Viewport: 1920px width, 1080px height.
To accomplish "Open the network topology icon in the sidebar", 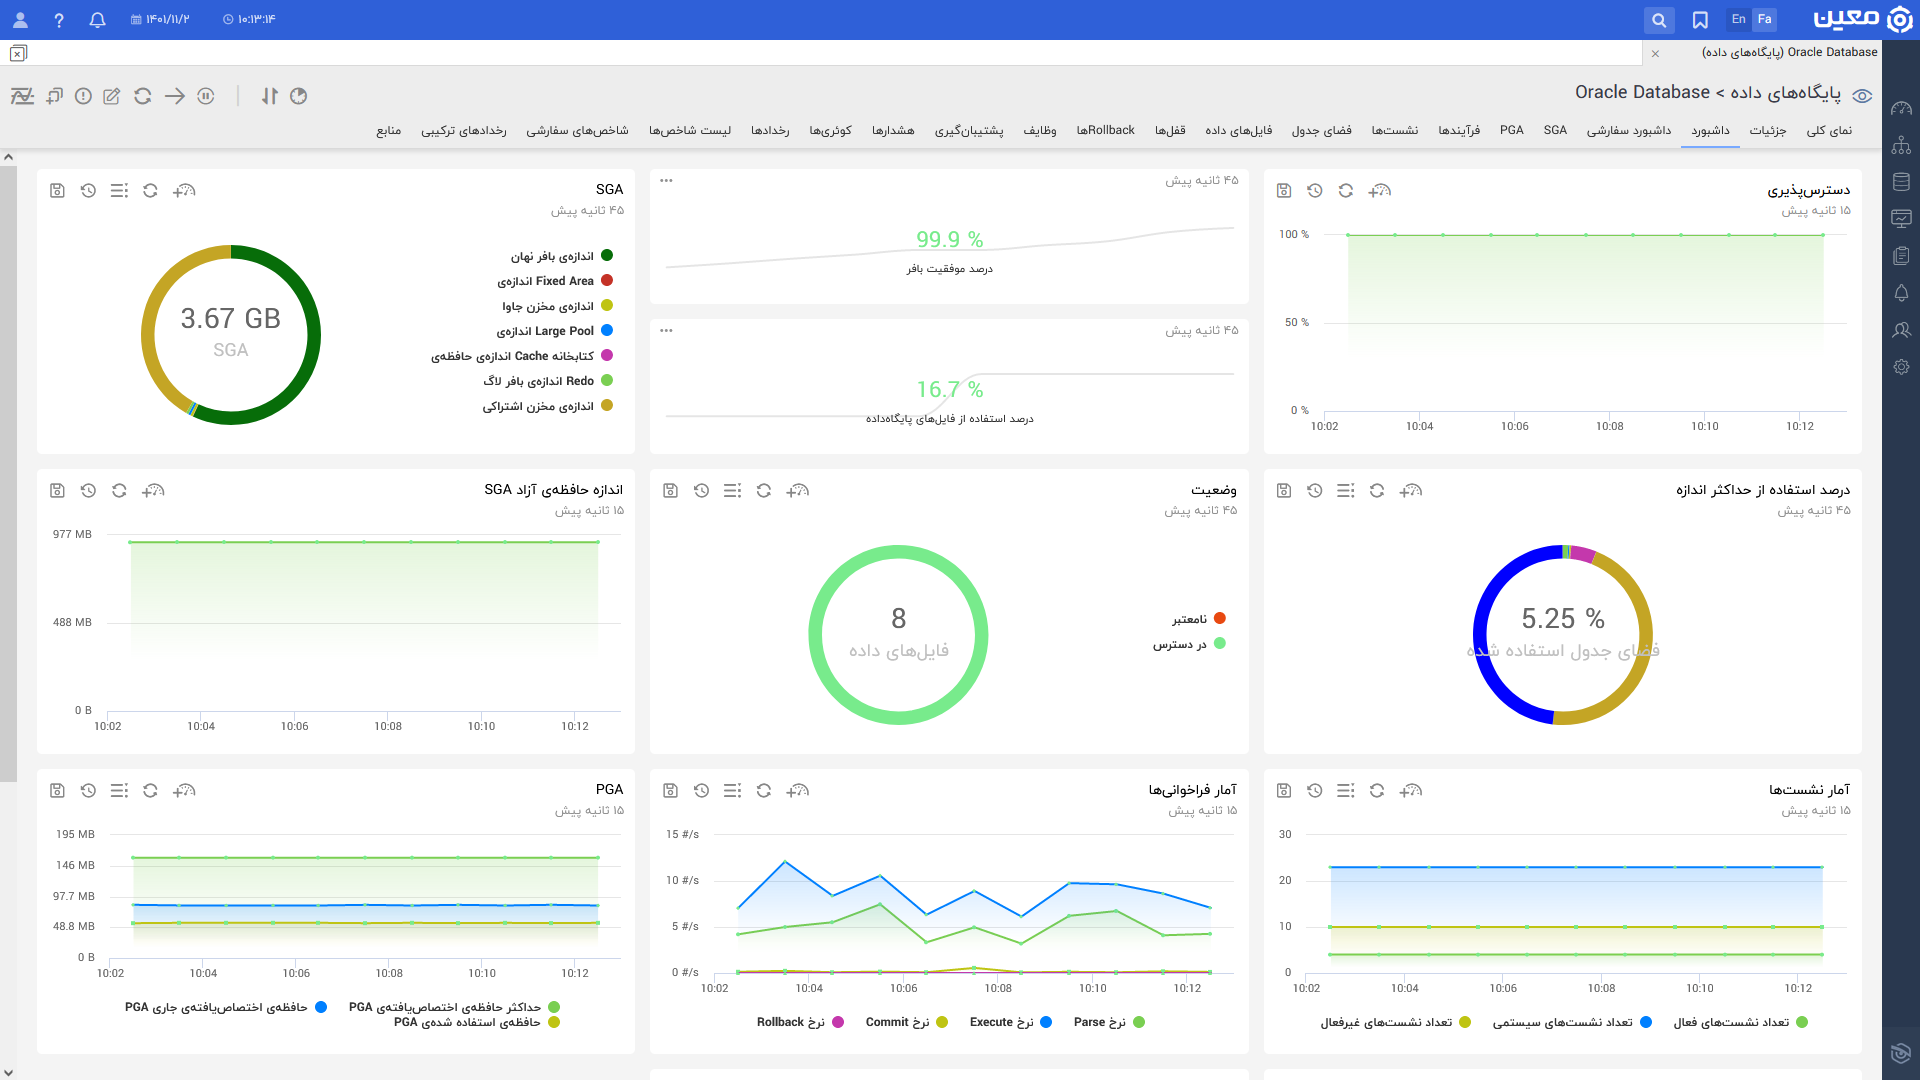I will [1901, 146].
